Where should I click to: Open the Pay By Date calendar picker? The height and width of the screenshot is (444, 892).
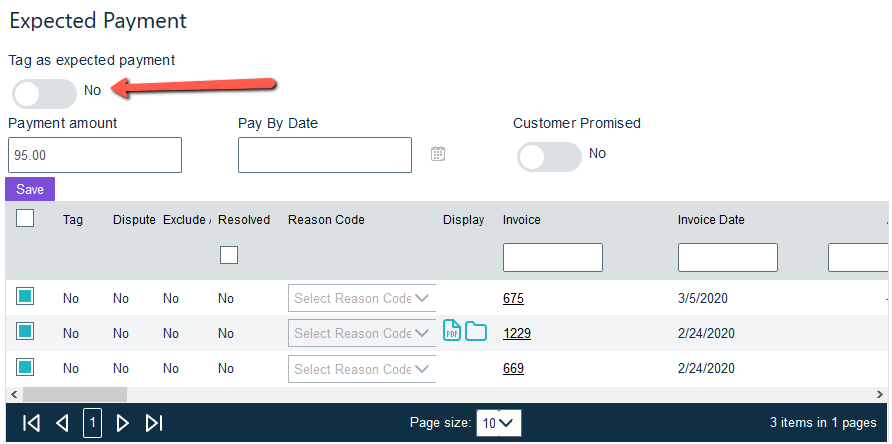click(437, 154)
